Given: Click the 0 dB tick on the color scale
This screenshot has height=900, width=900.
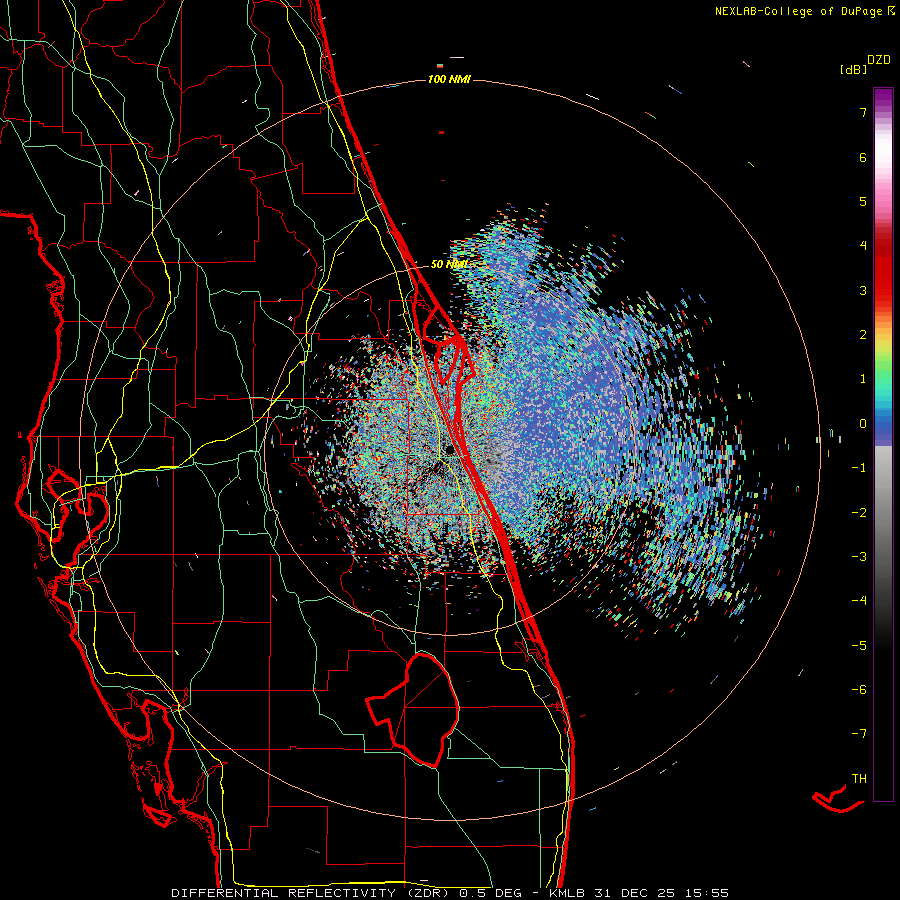Looking at the screenshot, I should (863, 424).
